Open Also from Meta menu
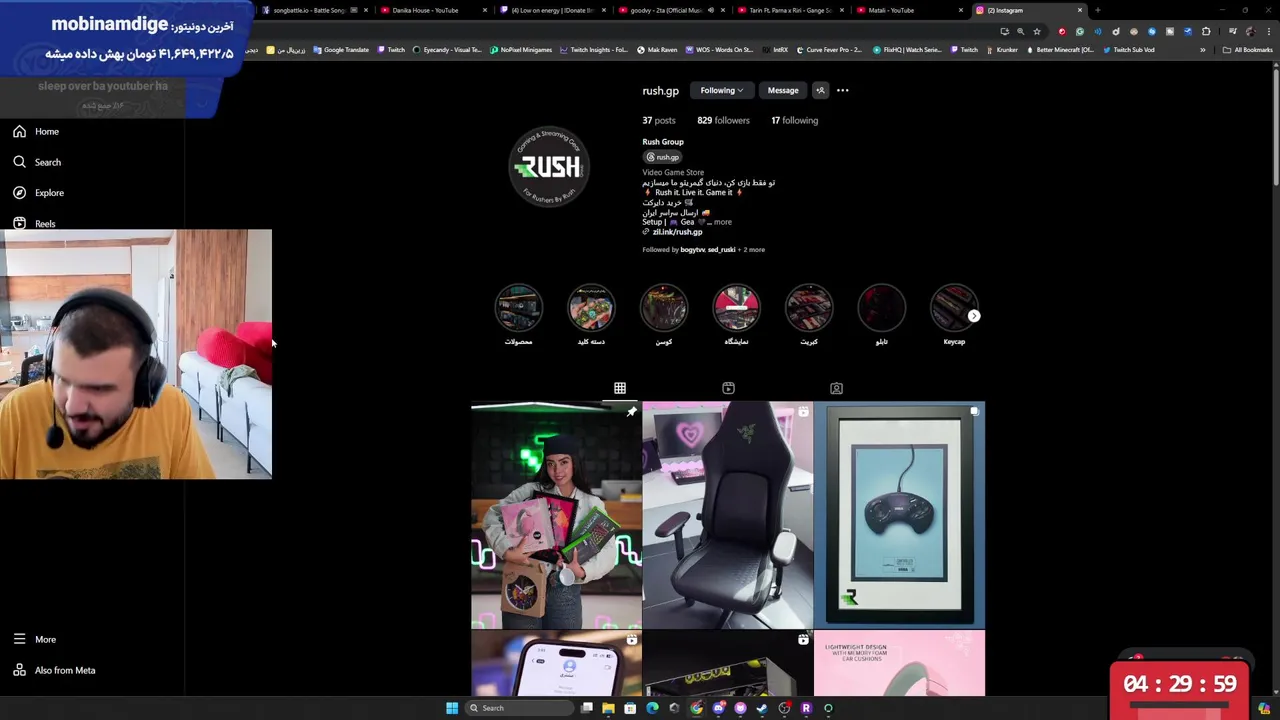 pos(54,670)
